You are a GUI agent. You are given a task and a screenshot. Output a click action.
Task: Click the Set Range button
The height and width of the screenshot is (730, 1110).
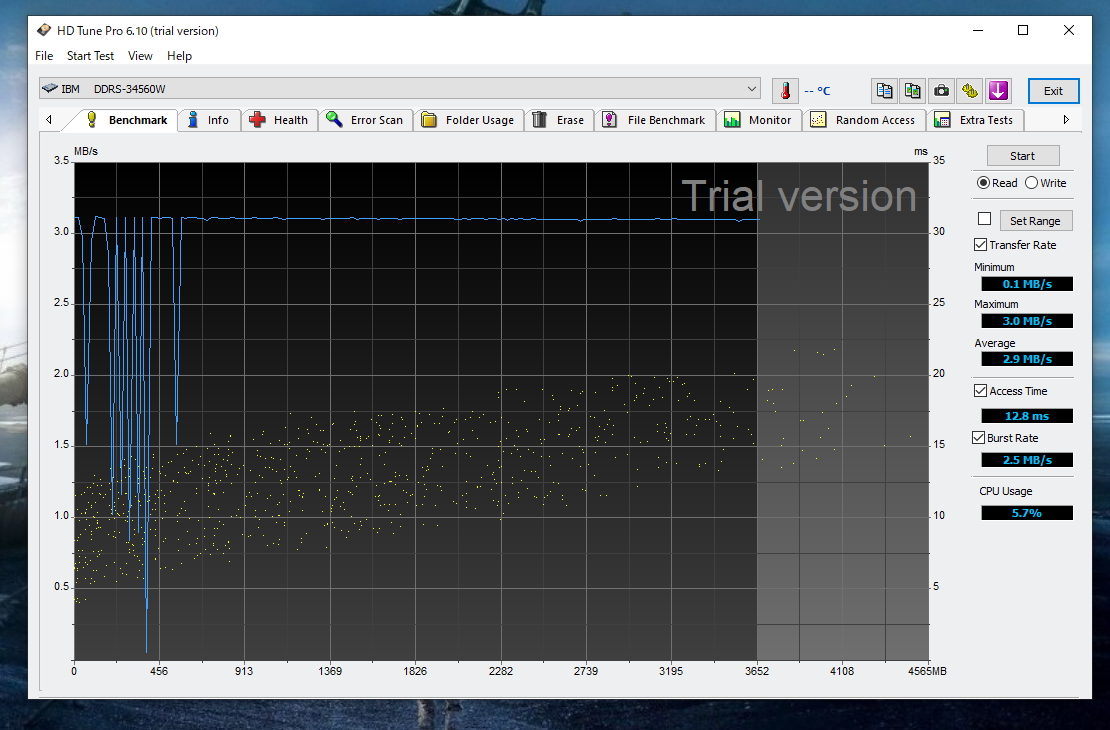coord(1034,221)
